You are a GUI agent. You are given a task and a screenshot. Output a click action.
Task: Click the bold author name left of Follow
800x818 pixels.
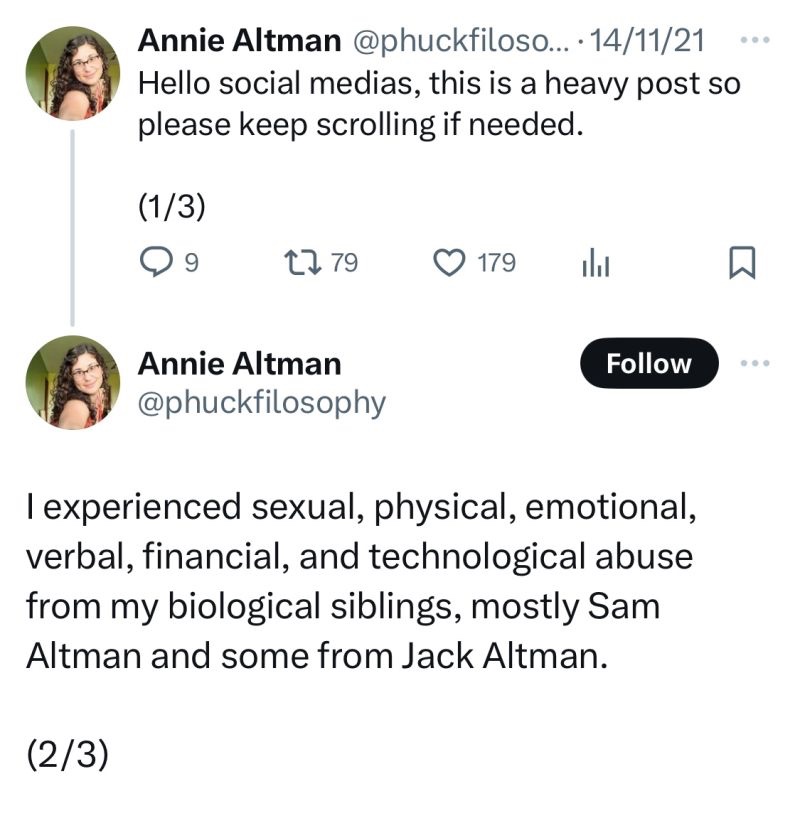[x=238, y=363]
